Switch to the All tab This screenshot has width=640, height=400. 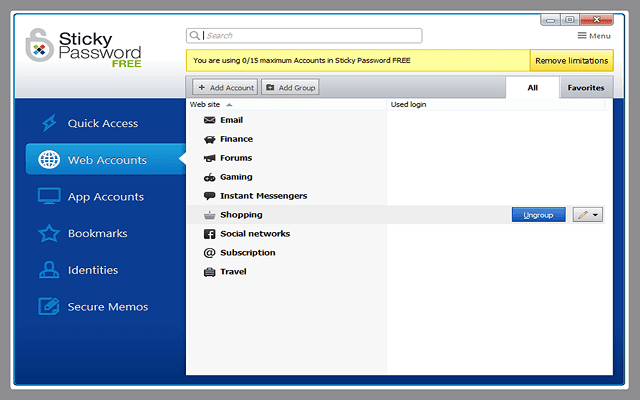coord(531,88)
